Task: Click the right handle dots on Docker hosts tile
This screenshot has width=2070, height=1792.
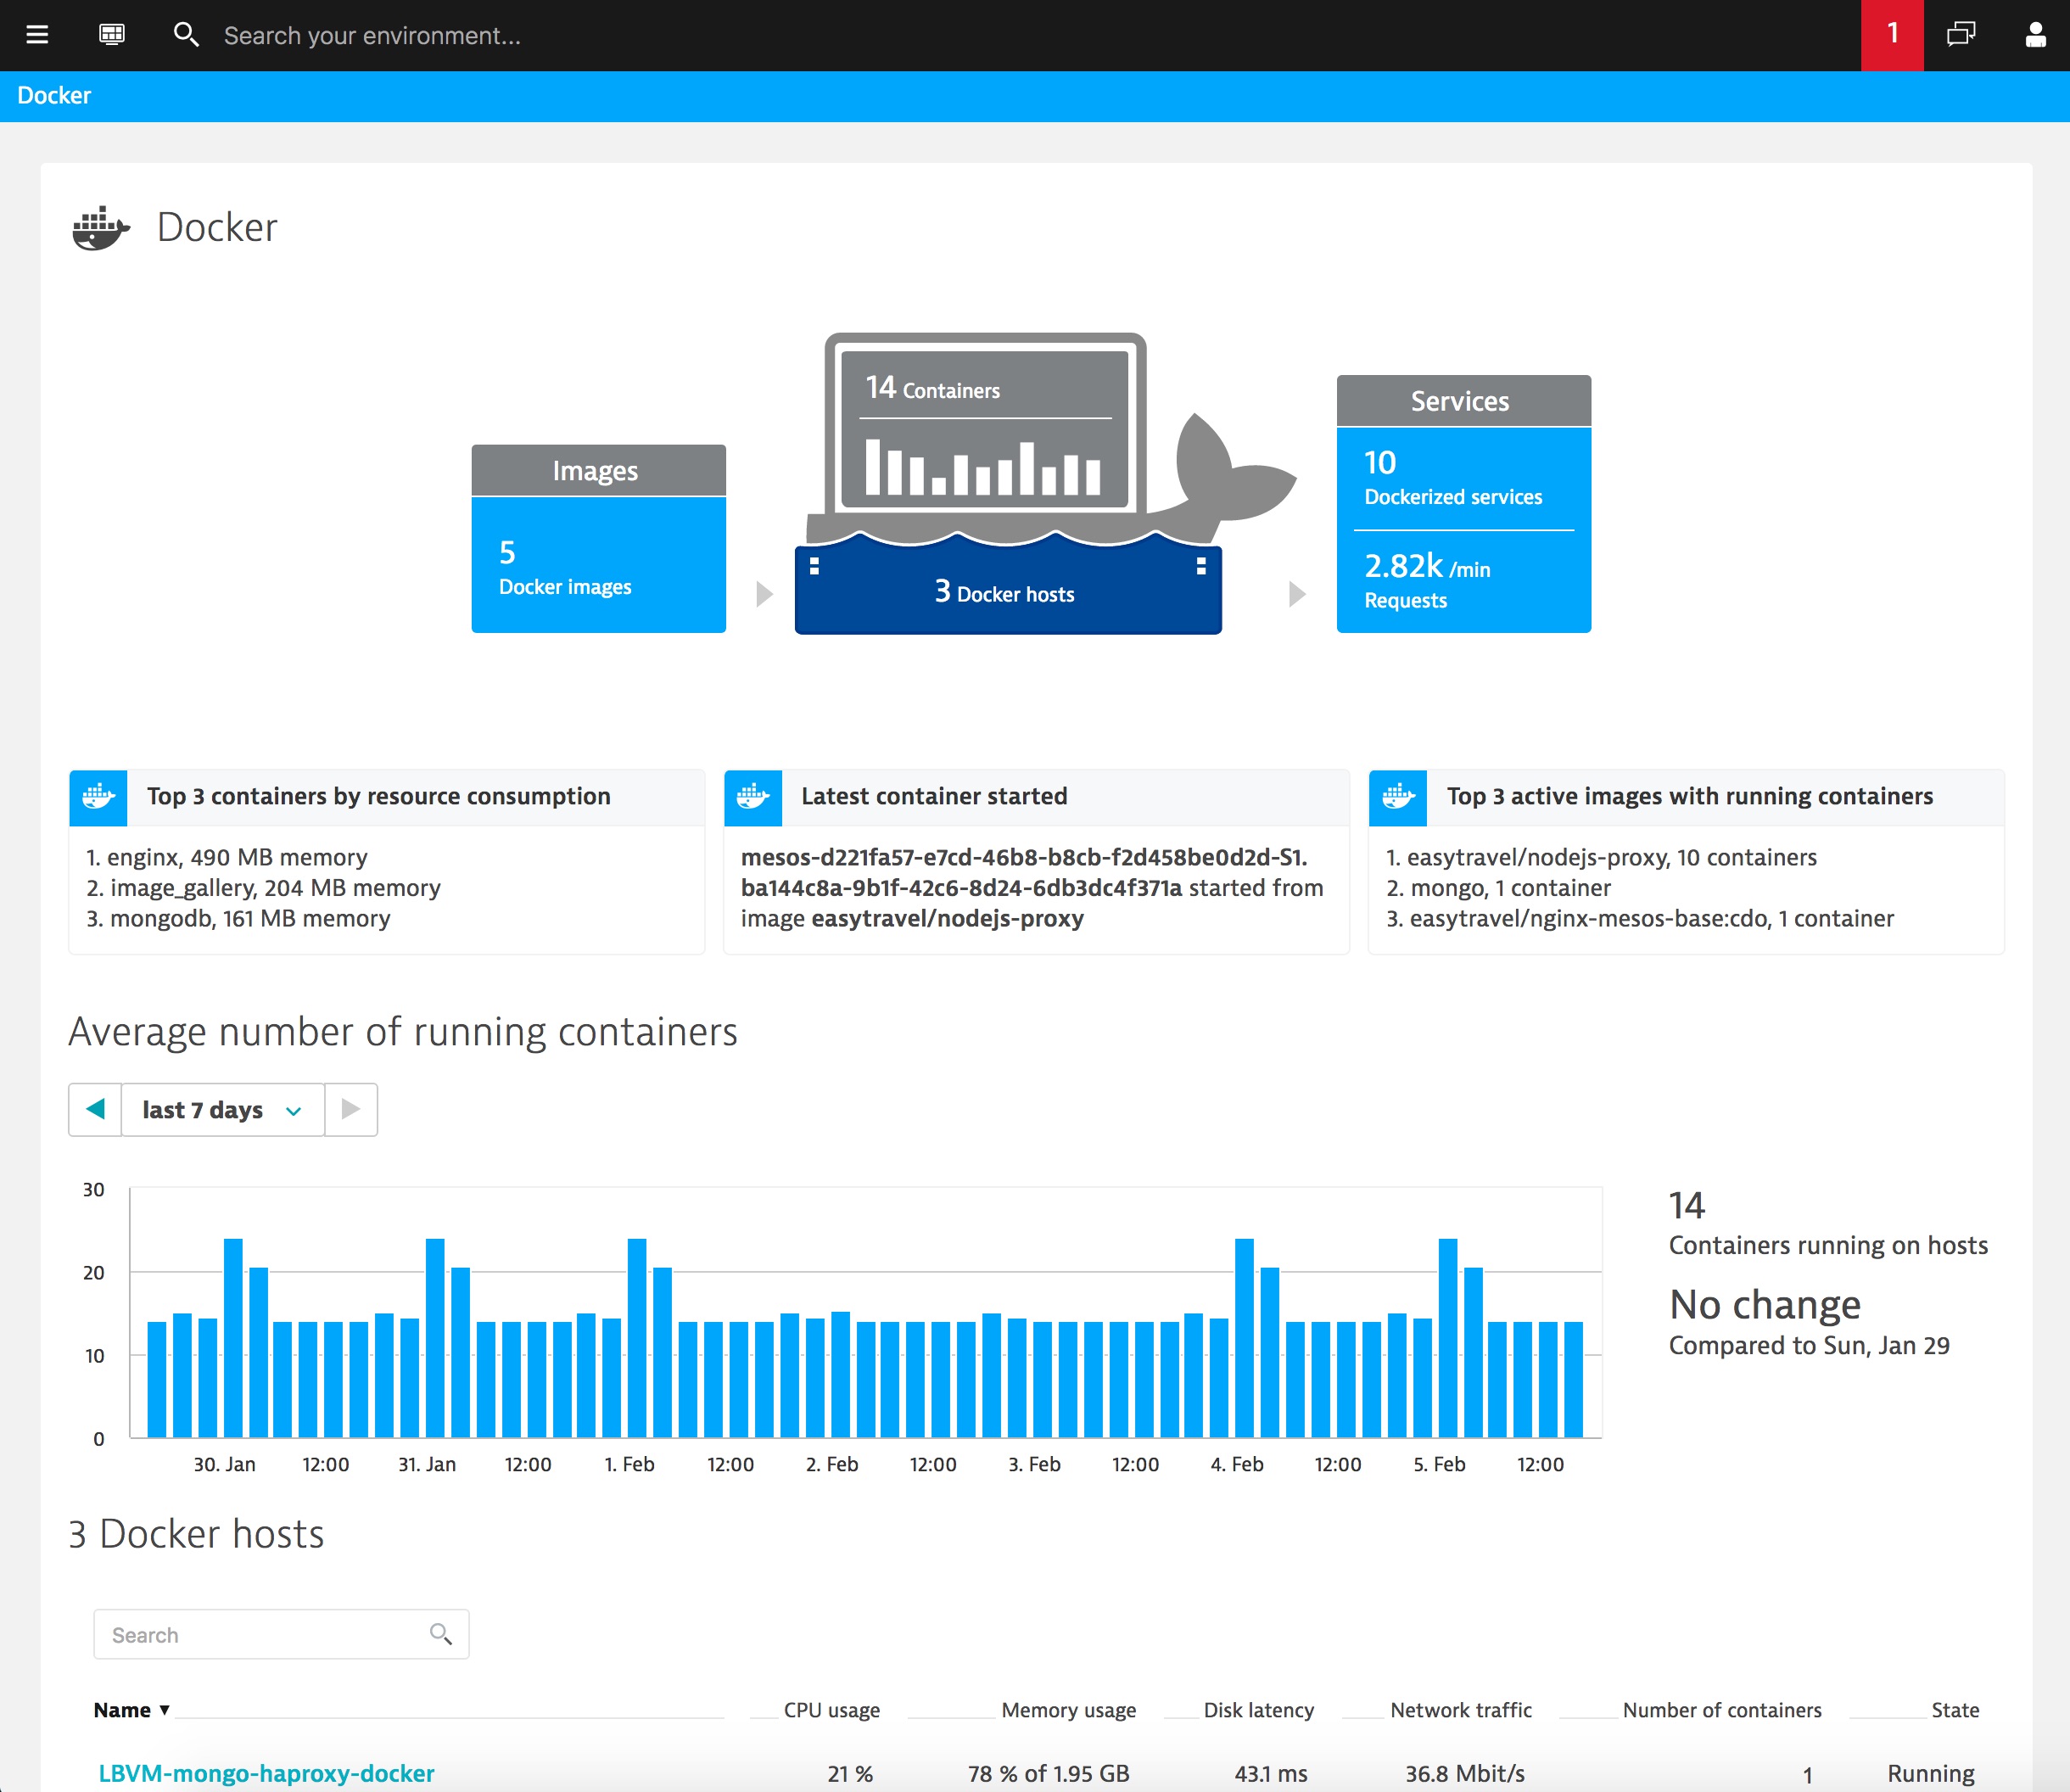Action: [1201, 566]
